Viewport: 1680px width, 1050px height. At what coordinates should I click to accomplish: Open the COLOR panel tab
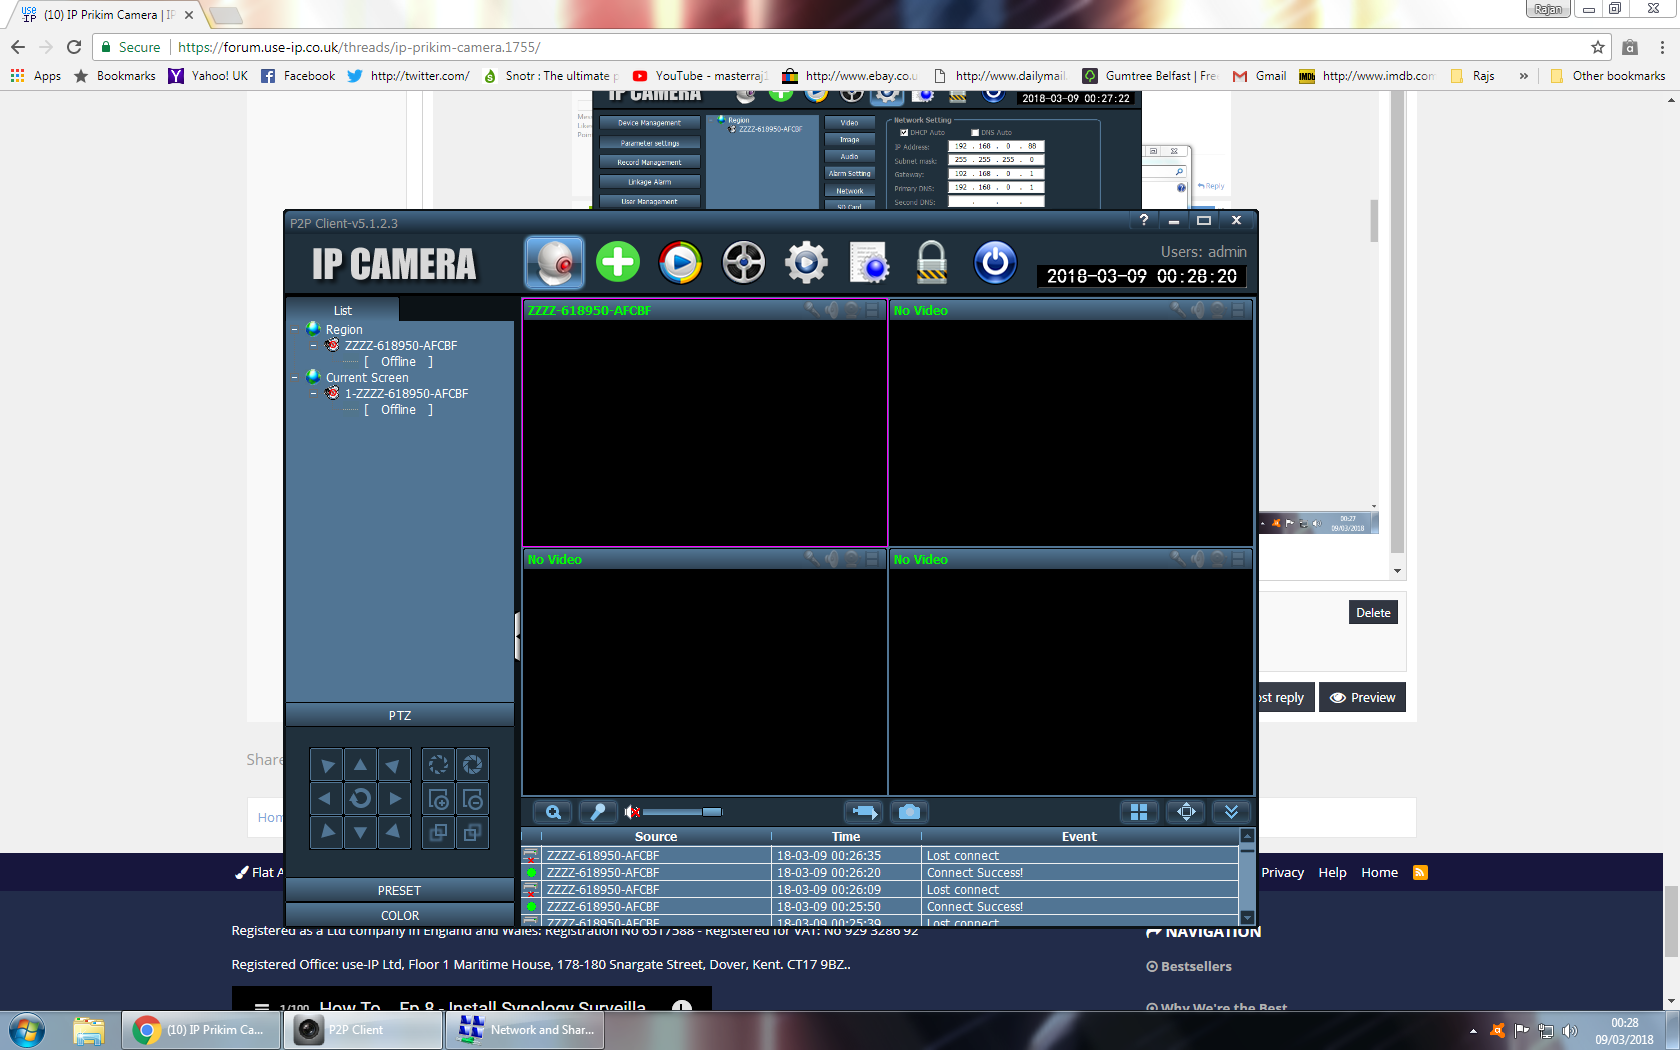point(399,915)
